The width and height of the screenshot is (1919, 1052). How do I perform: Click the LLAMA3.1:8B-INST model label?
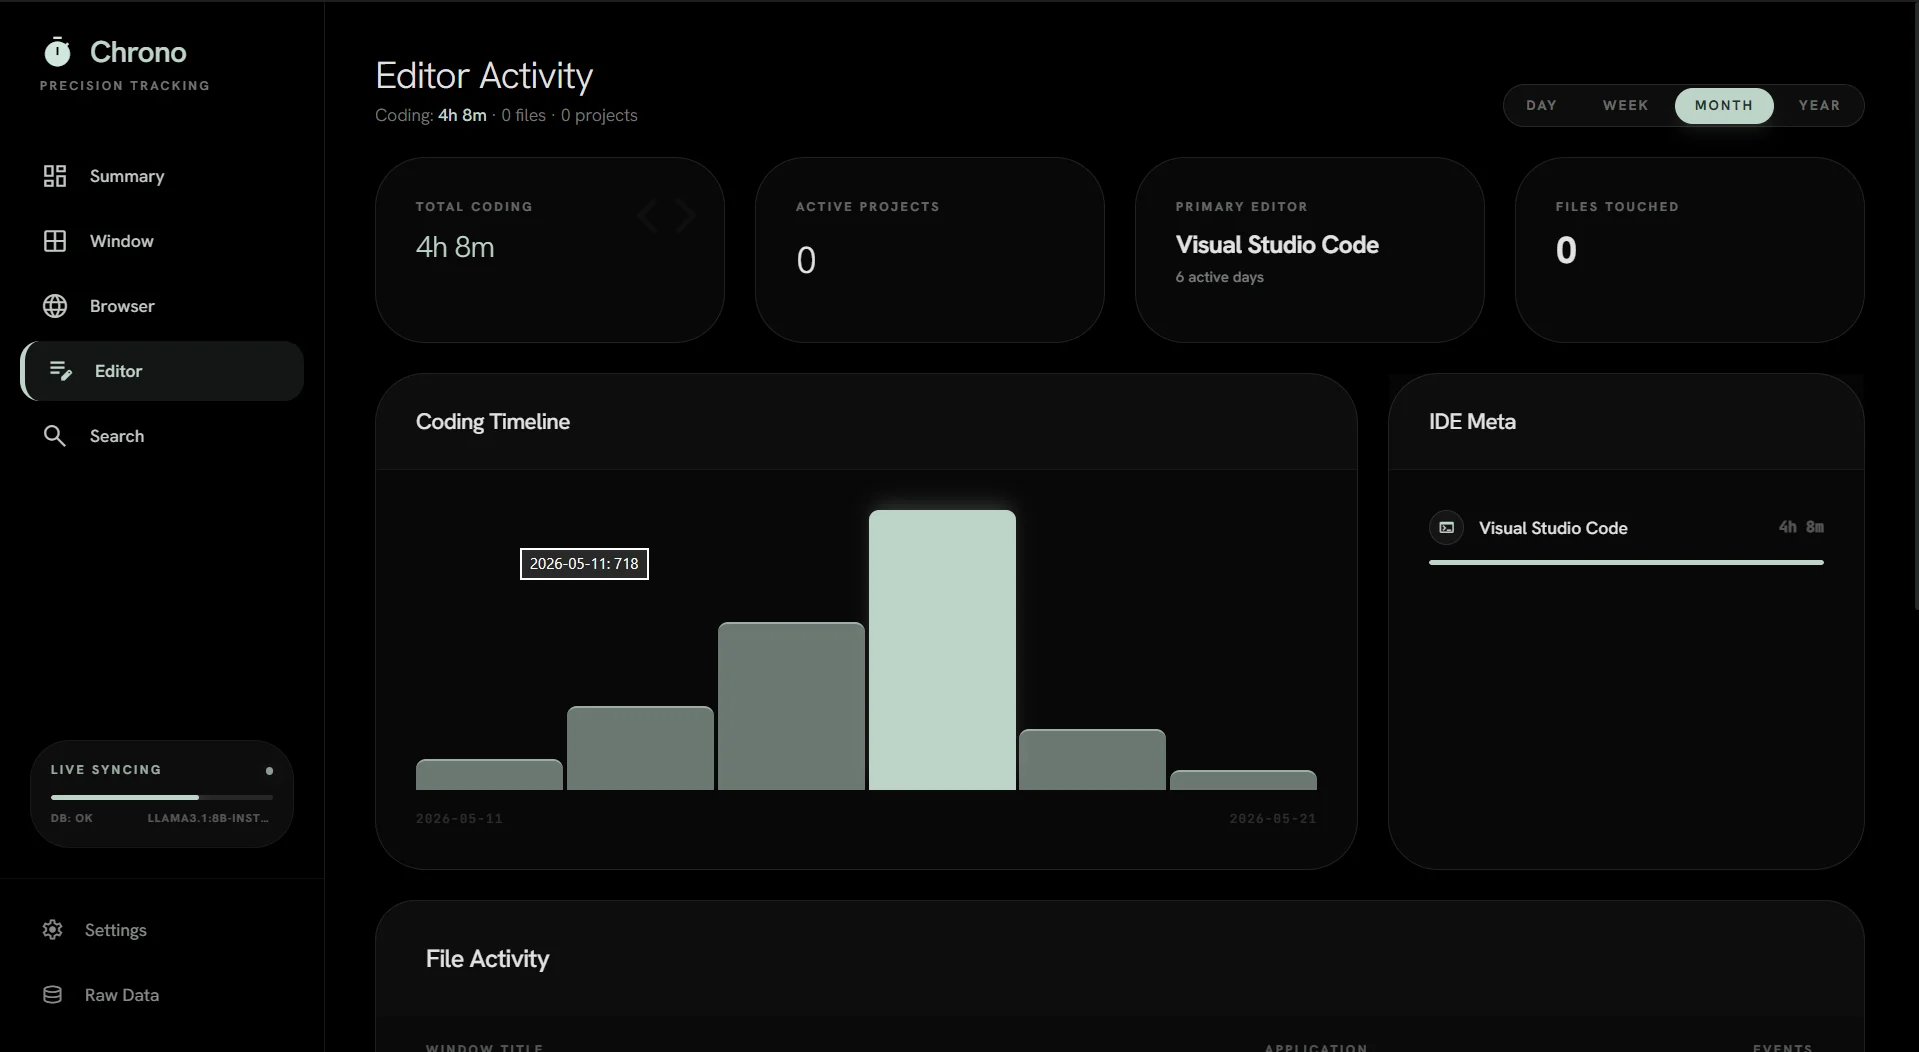tap(208, 818)
